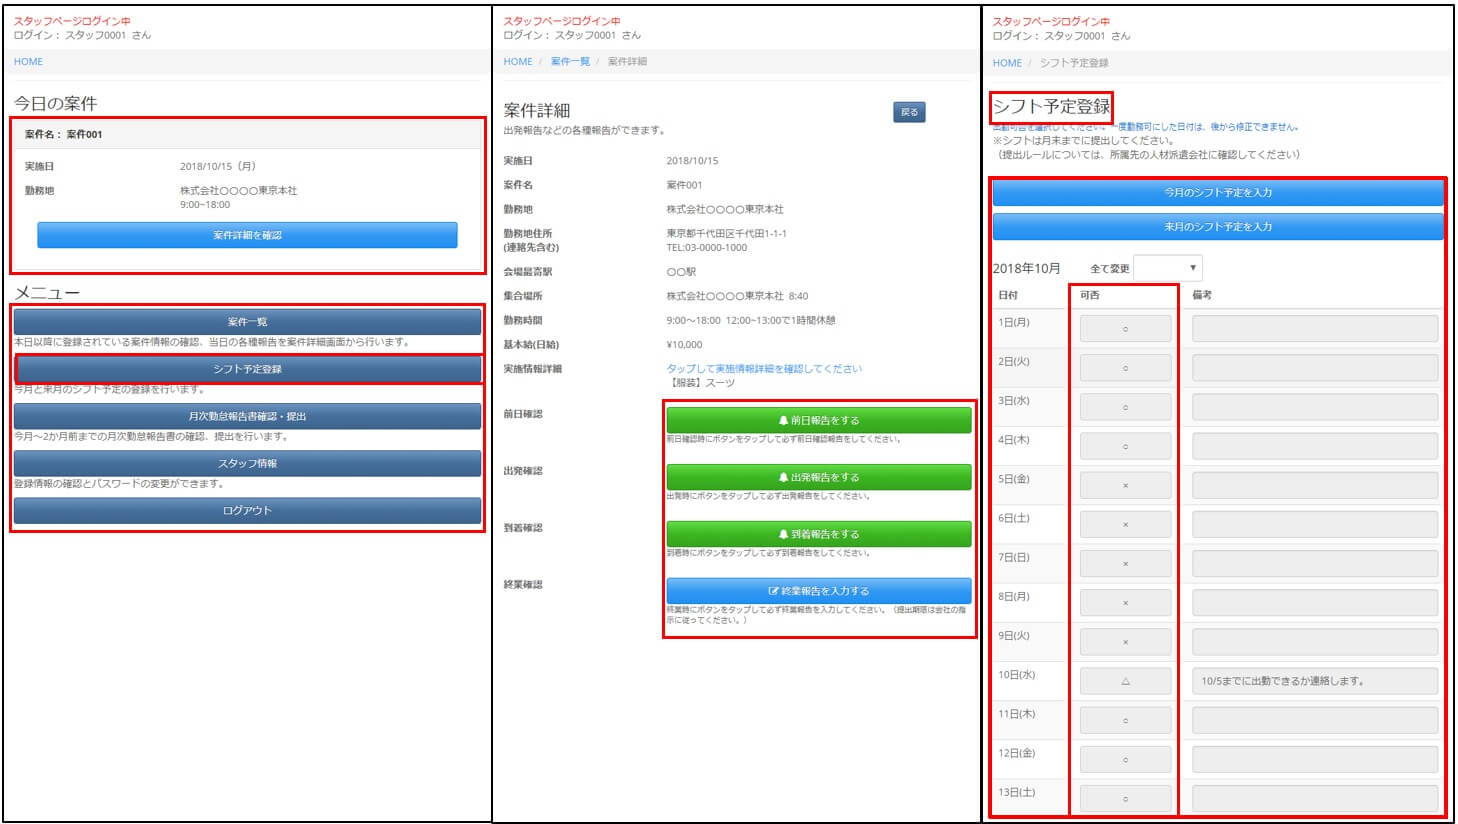Click the green 出発報告をする button
1458x824 pixels.
click(819, 477)
